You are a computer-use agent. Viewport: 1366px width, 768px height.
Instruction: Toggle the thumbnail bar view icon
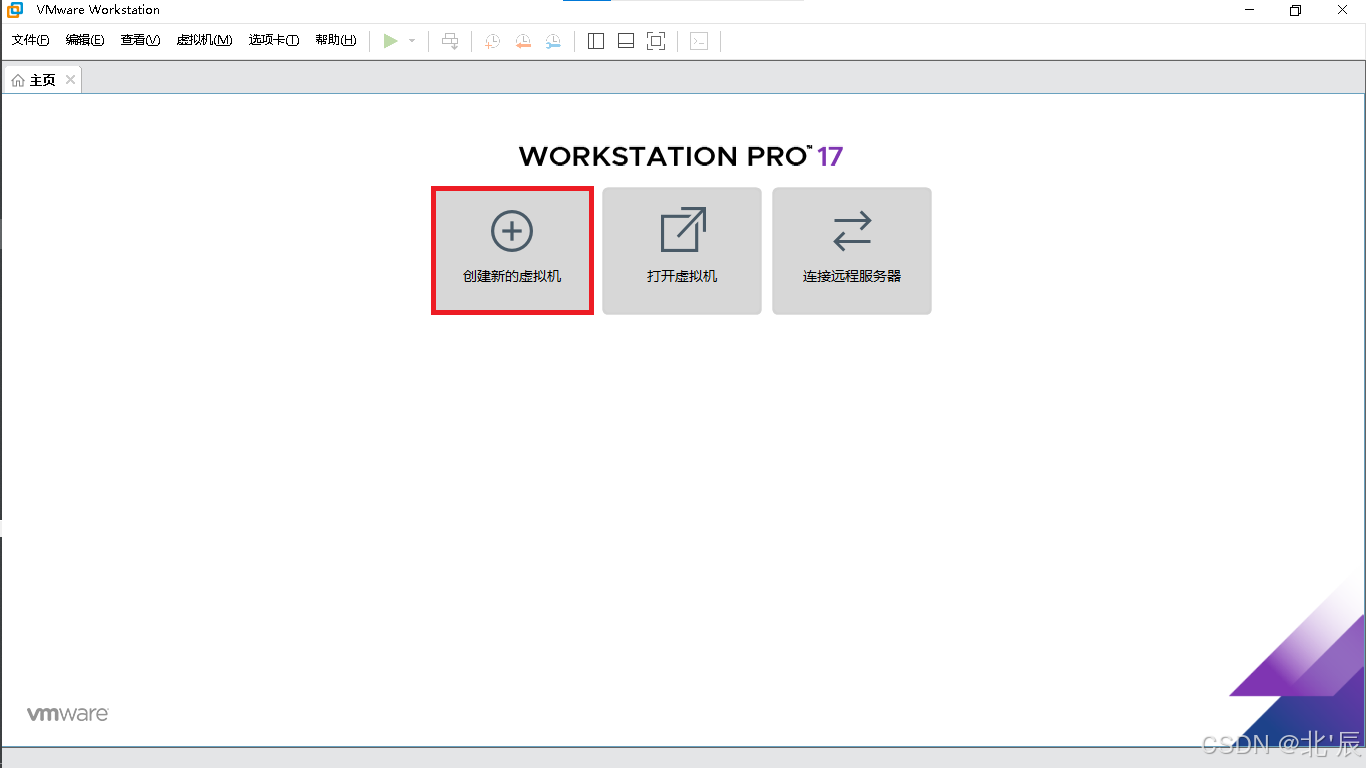(x=626, y=41)
